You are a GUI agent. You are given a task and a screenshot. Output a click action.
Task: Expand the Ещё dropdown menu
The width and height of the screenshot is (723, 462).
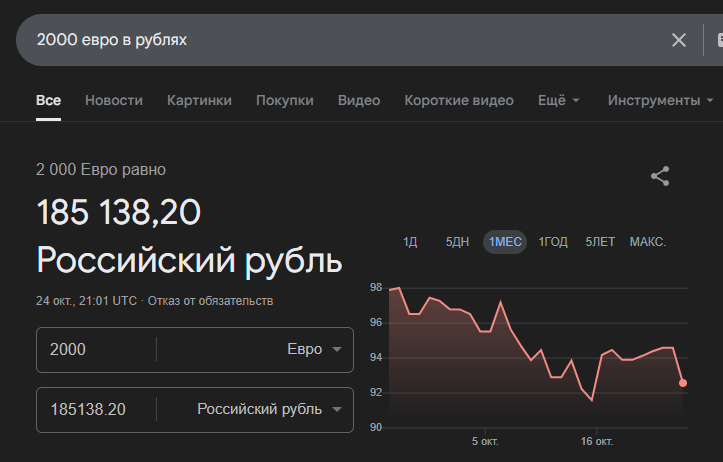coord(558,101)
